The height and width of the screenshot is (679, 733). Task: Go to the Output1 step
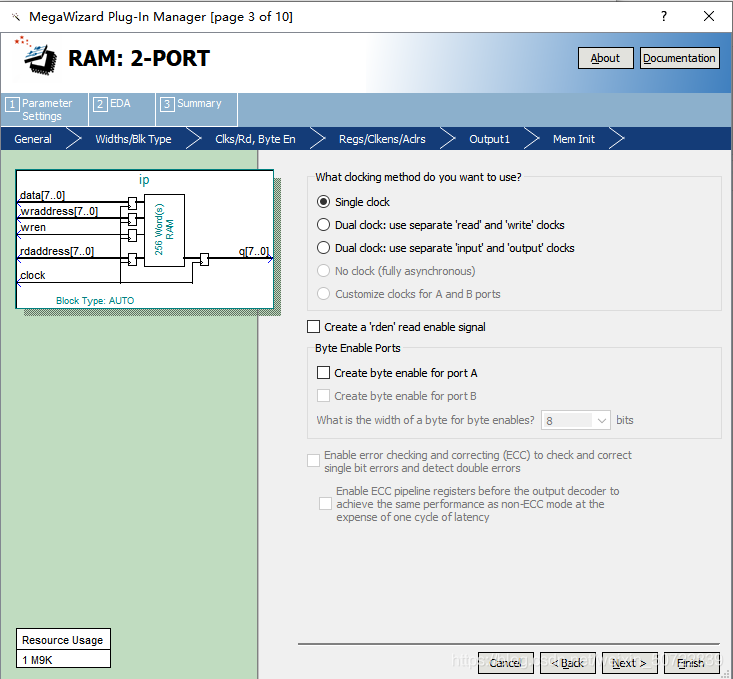[489, 139]
